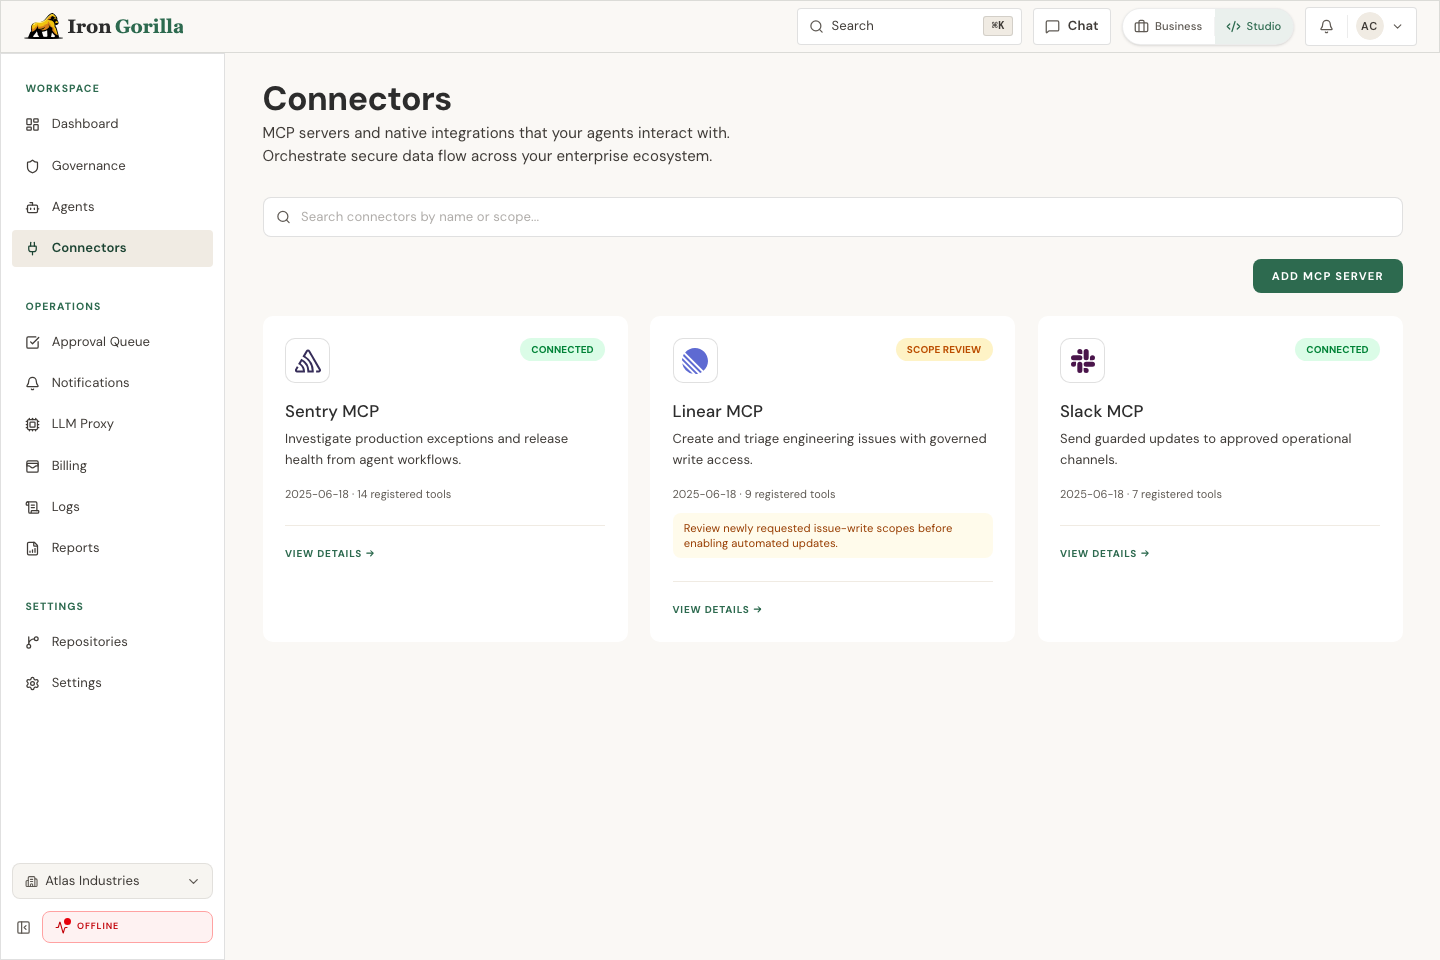Click the Sentry MCP title
The height and width of the screenshot is (960, 1440).
(x=332, y=412)
